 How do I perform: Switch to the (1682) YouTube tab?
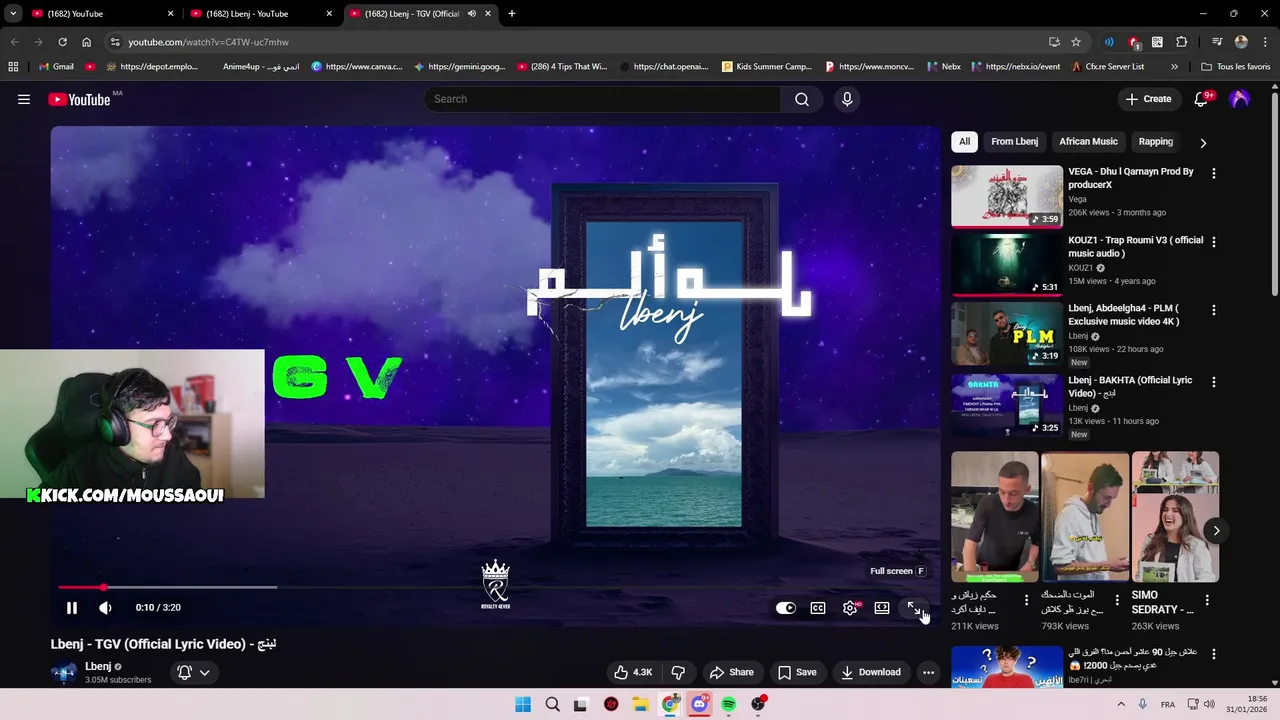(x=102, y=14)
